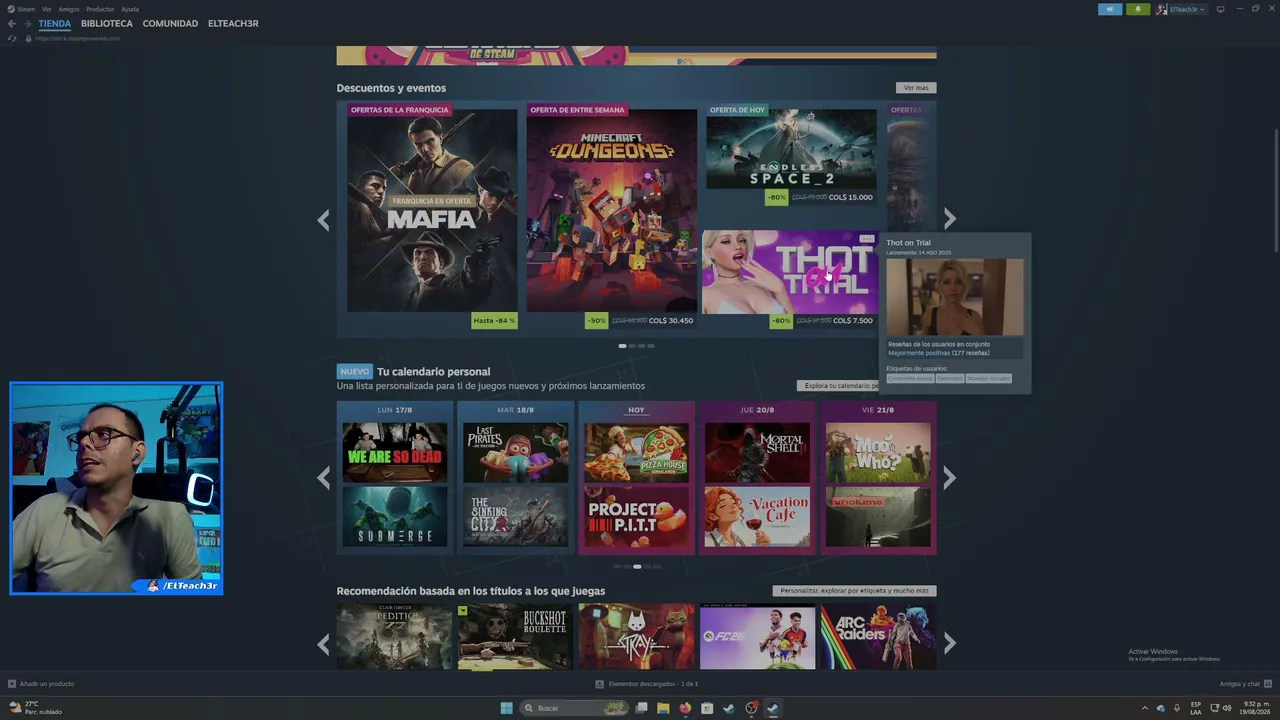Open the Buckshot Roulette recommendation
The image size is (1280, 720).
pyautogui.click(x=515, y=636)
